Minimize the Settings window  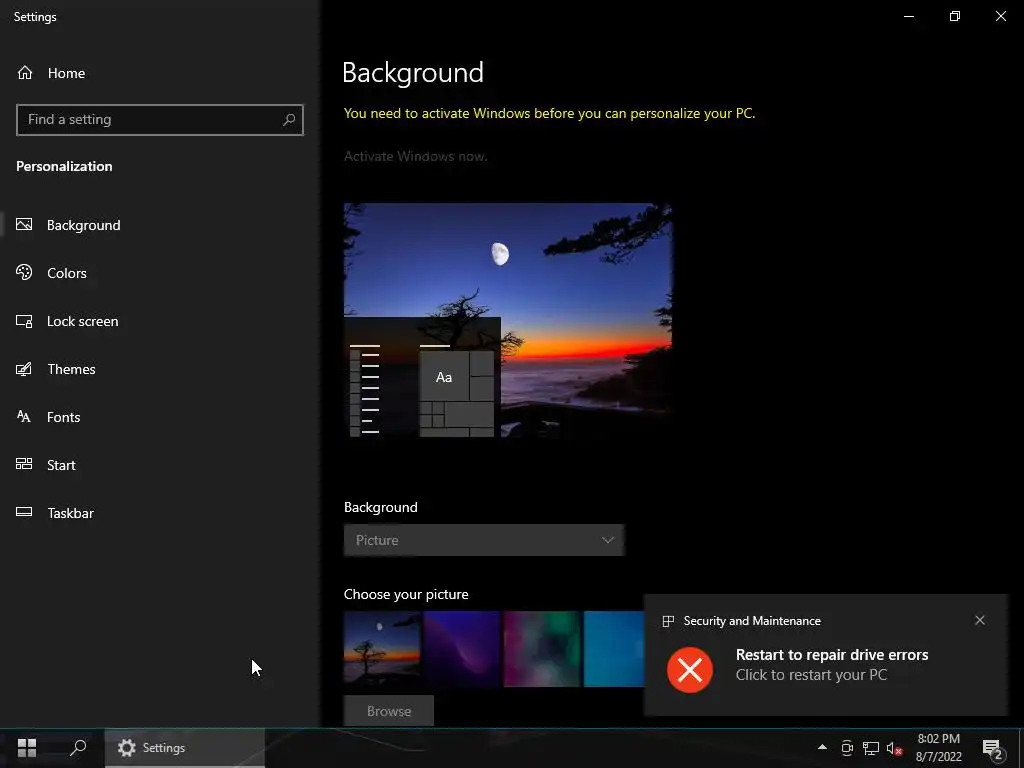[x=909, y=16]
